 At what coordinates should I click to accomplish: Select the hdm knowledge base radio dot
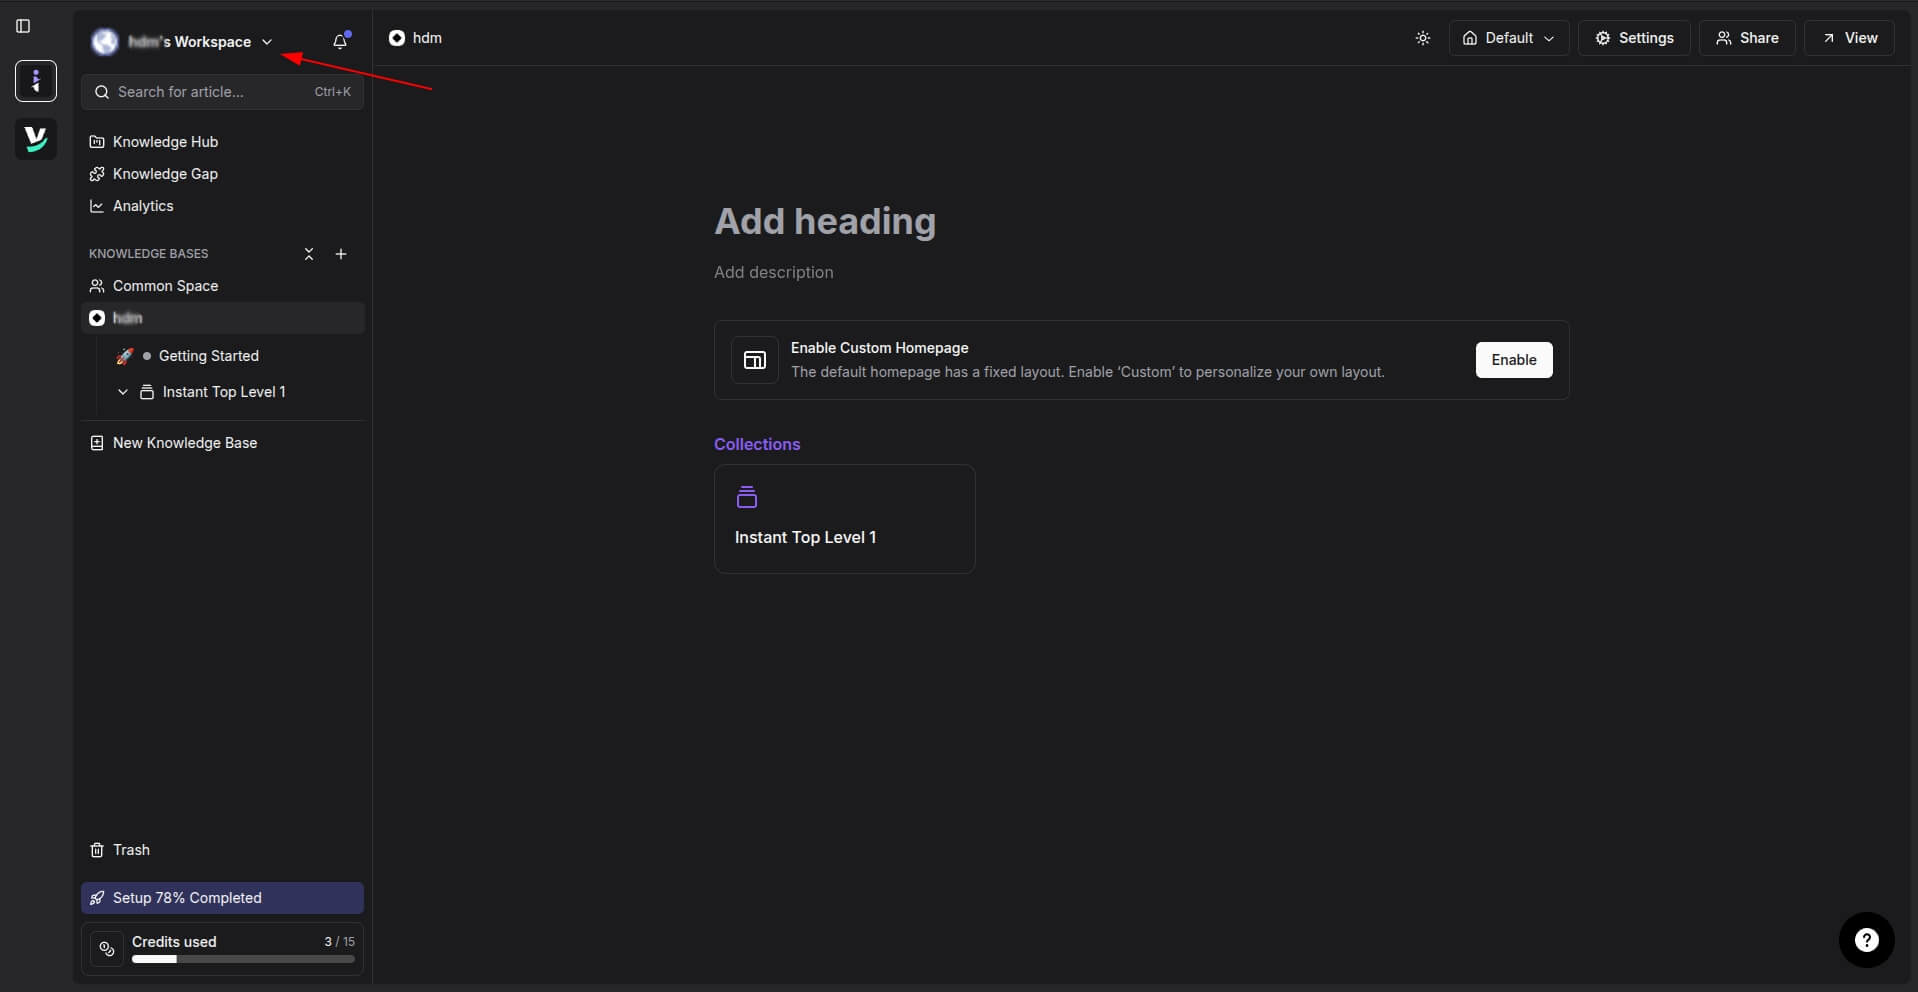coord(96,317)
